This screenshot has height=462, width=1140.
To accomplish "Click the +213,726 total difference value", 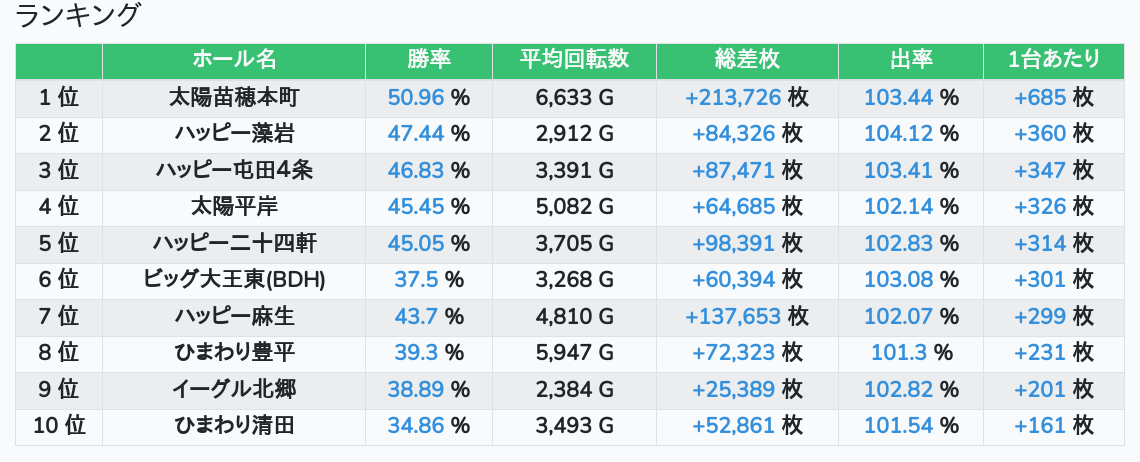I will 733,97.
